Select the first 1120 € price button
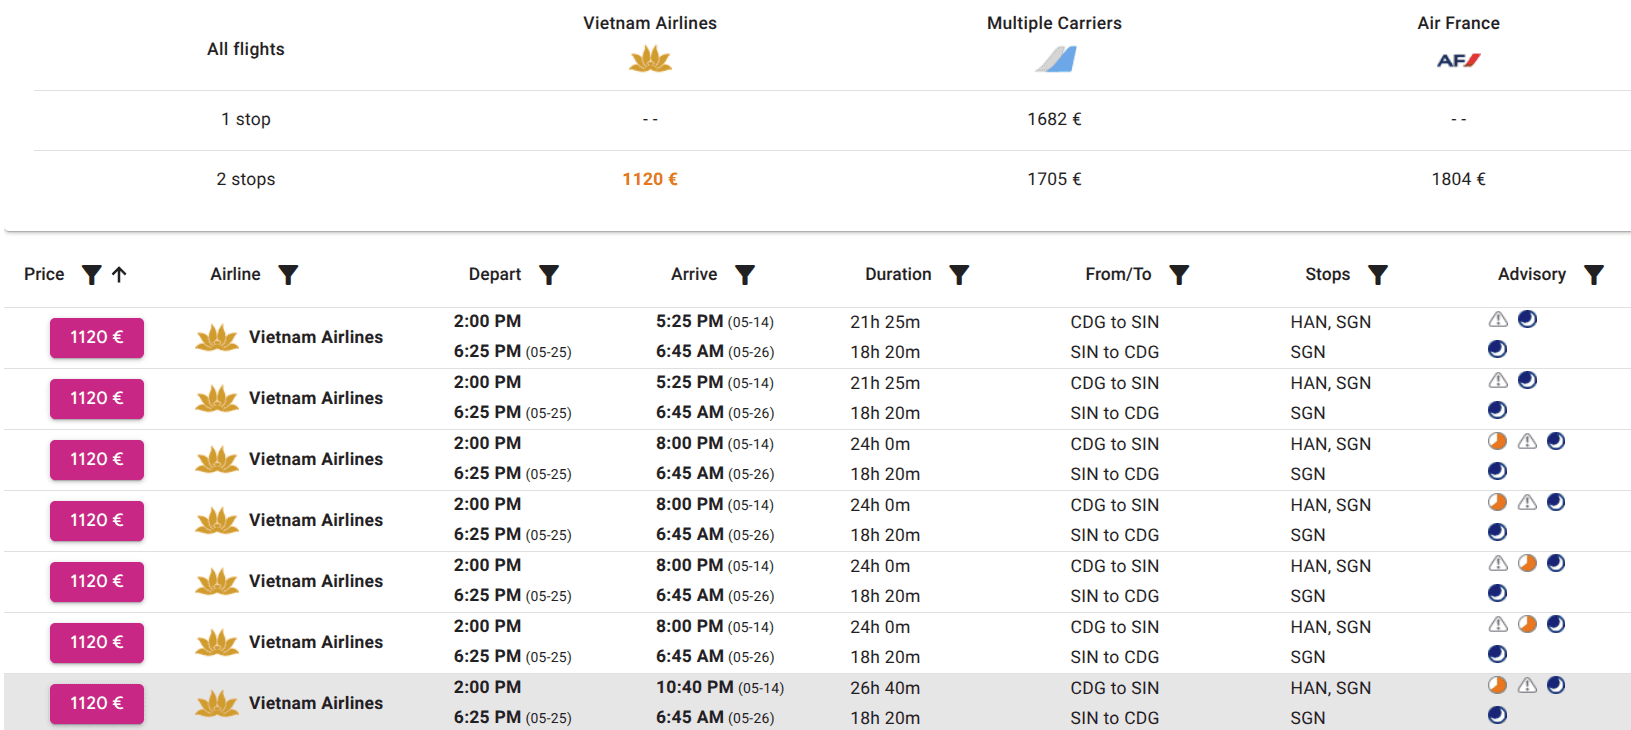The image size is (1631, 730). pyautogui.click(x=97, y=338)
